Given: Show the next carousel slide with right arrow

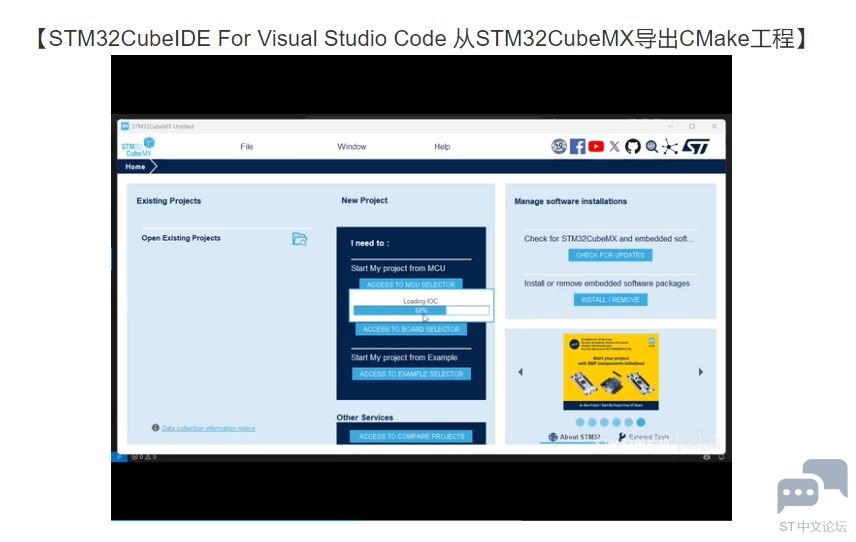Looking at the screenshot, I should (x=700, y=372).
